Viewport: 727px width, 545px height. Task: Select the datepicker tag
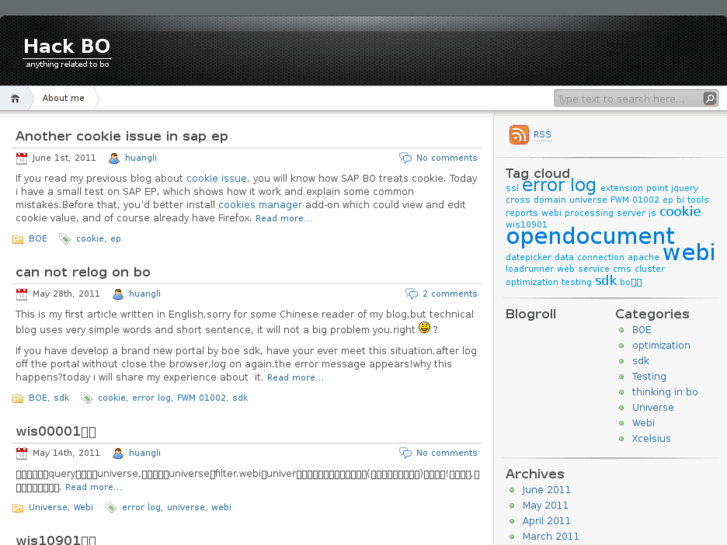tap(529, 257)
